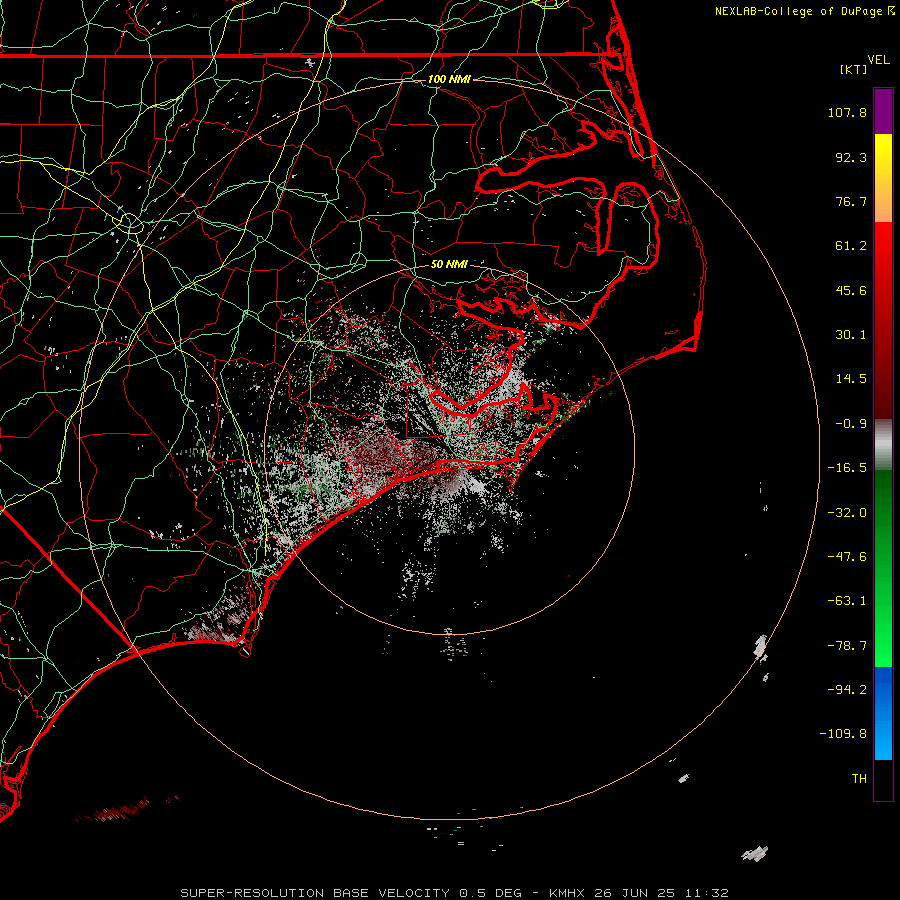900x900 pixels.
Task: Select the 107.8 scale value
Action: pyautogui.click(x=847, y=112)
